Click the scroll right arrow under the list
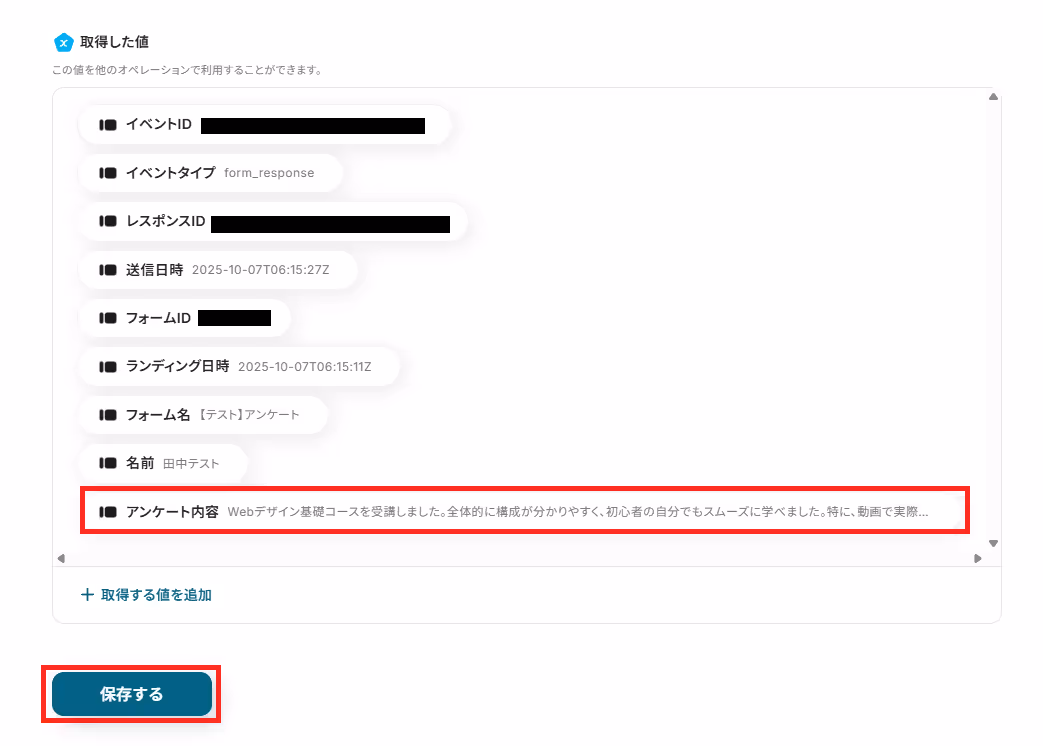Viewport: 1043px width, 746px height. tap(978, 559)
